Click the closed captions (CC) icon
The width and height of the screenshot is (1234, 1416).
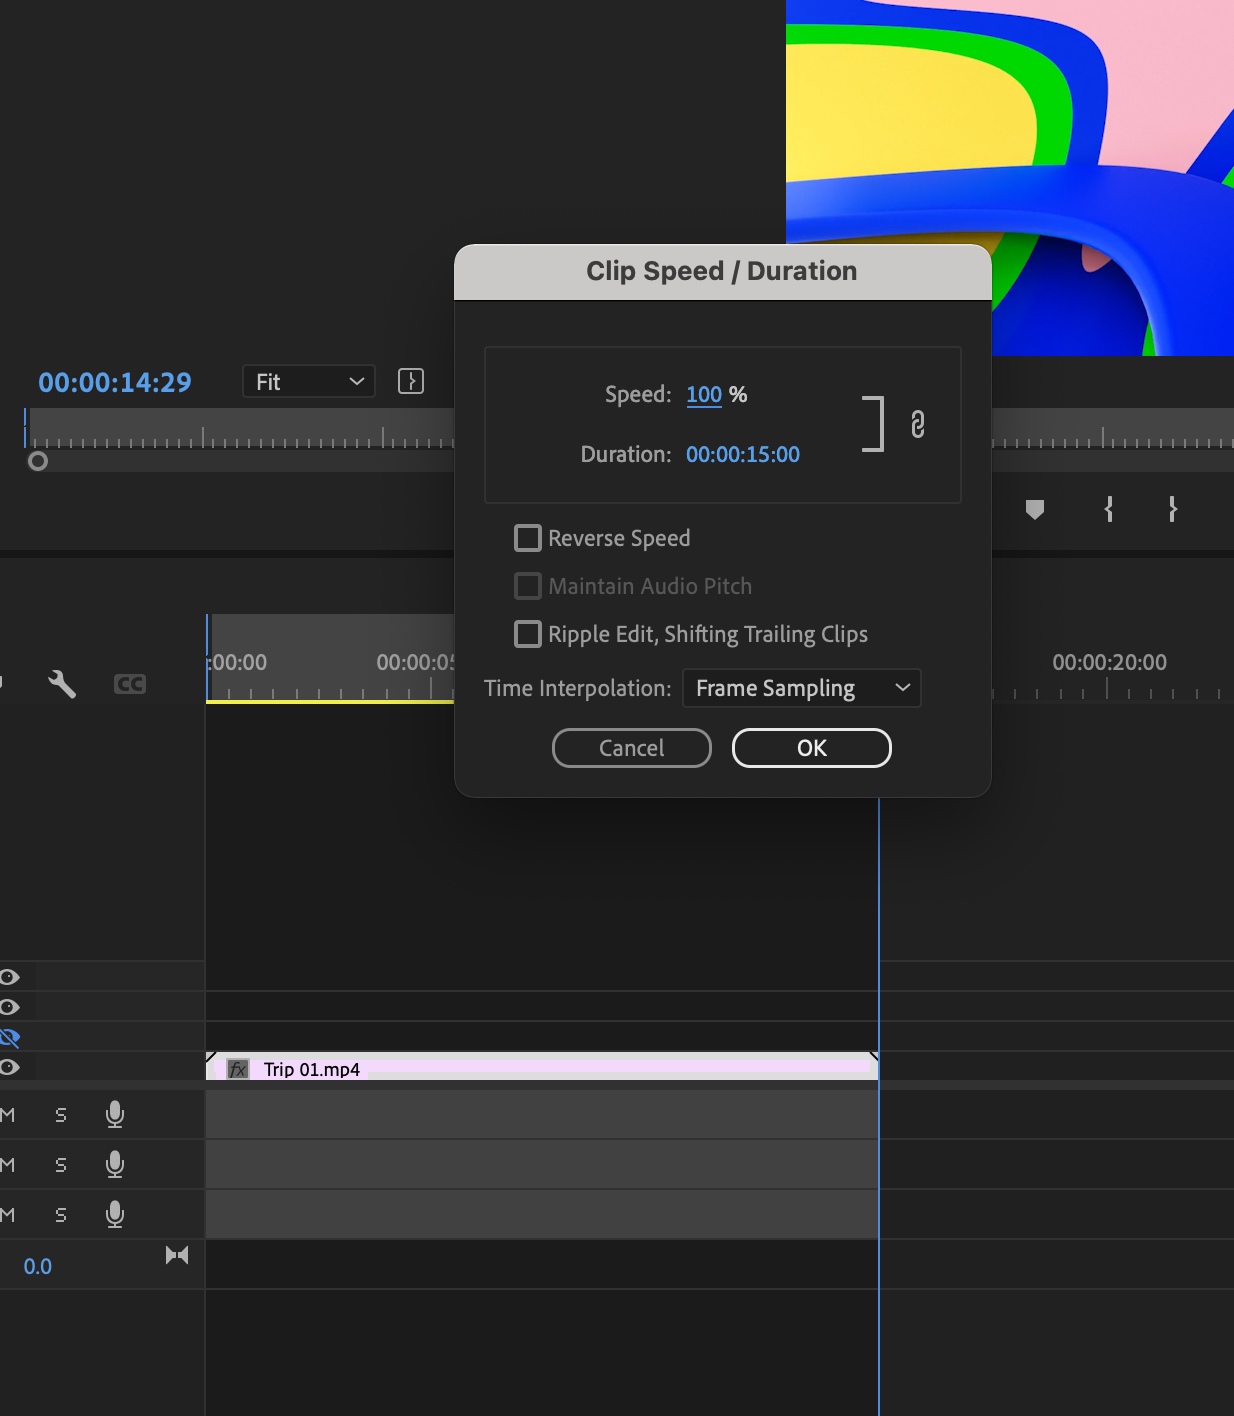130,684
